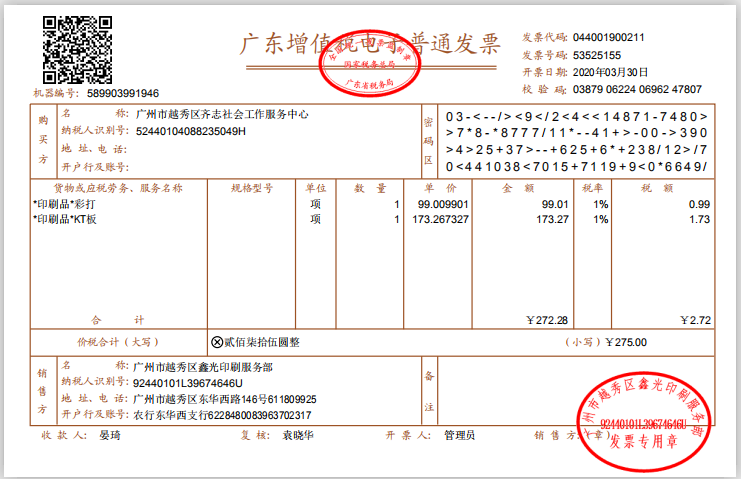Viewport: 741px width, 479px height.
Task: Click tax amount 0.99
Action: (x=699, y=204)
